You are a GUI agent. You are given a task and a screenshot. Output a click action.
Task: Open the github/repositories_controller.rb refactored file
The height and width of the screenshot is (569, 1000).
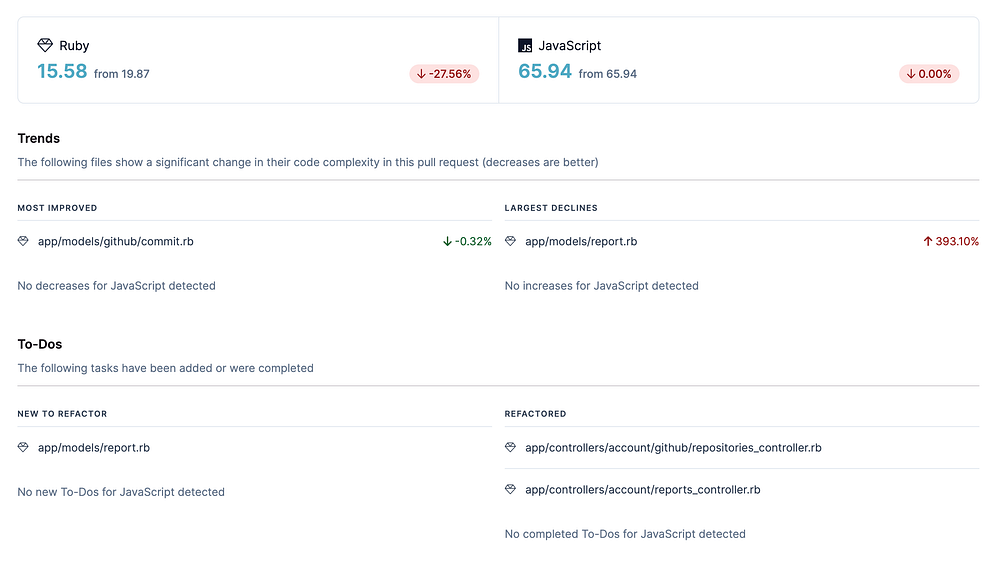(x=673, y=448)
